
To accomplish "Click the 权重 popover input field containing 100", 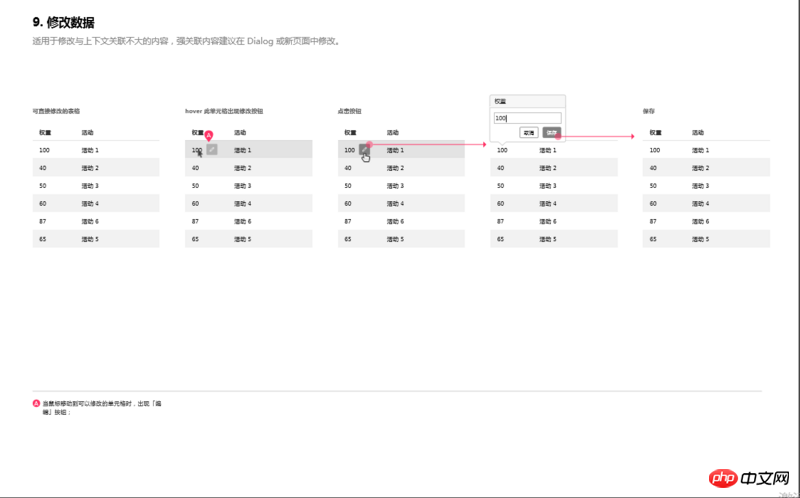I will 528,118.
